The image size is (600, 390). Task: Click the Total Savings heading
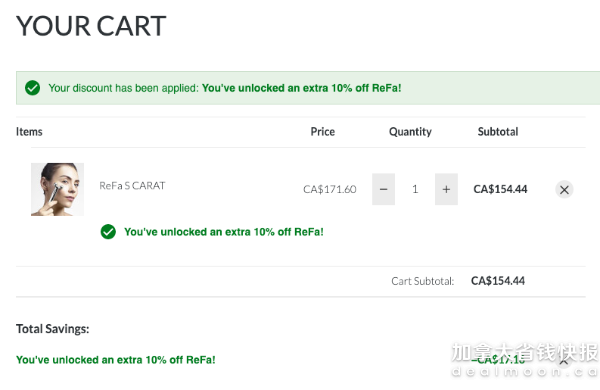(x=52, y=329)
